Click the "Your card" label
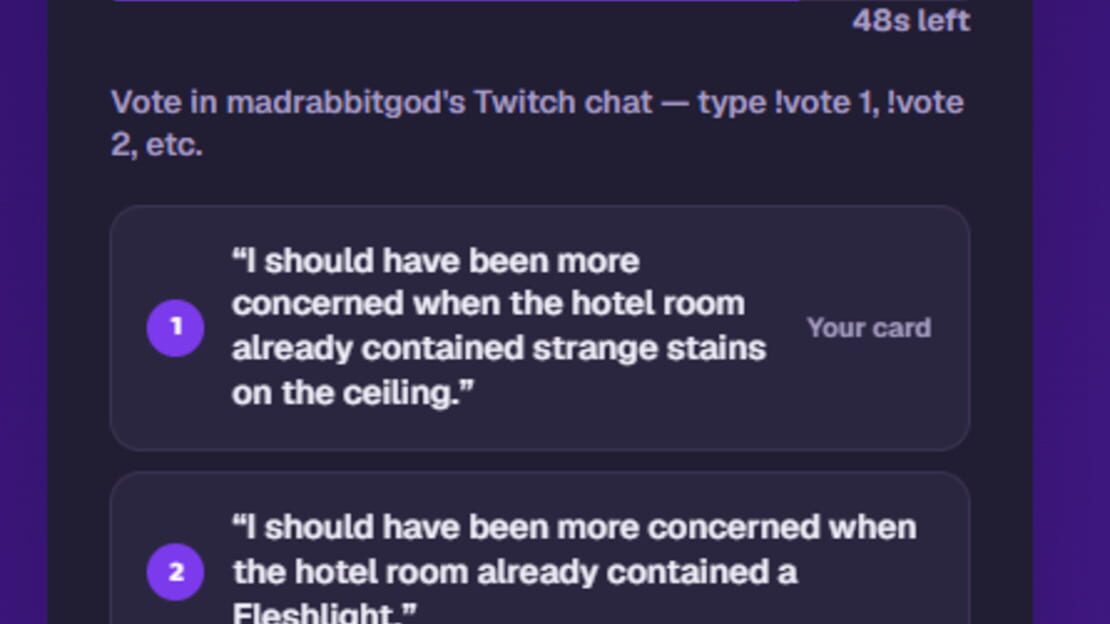The height and width of the screenshot is (624, 1110). click(x=869, y=328)
